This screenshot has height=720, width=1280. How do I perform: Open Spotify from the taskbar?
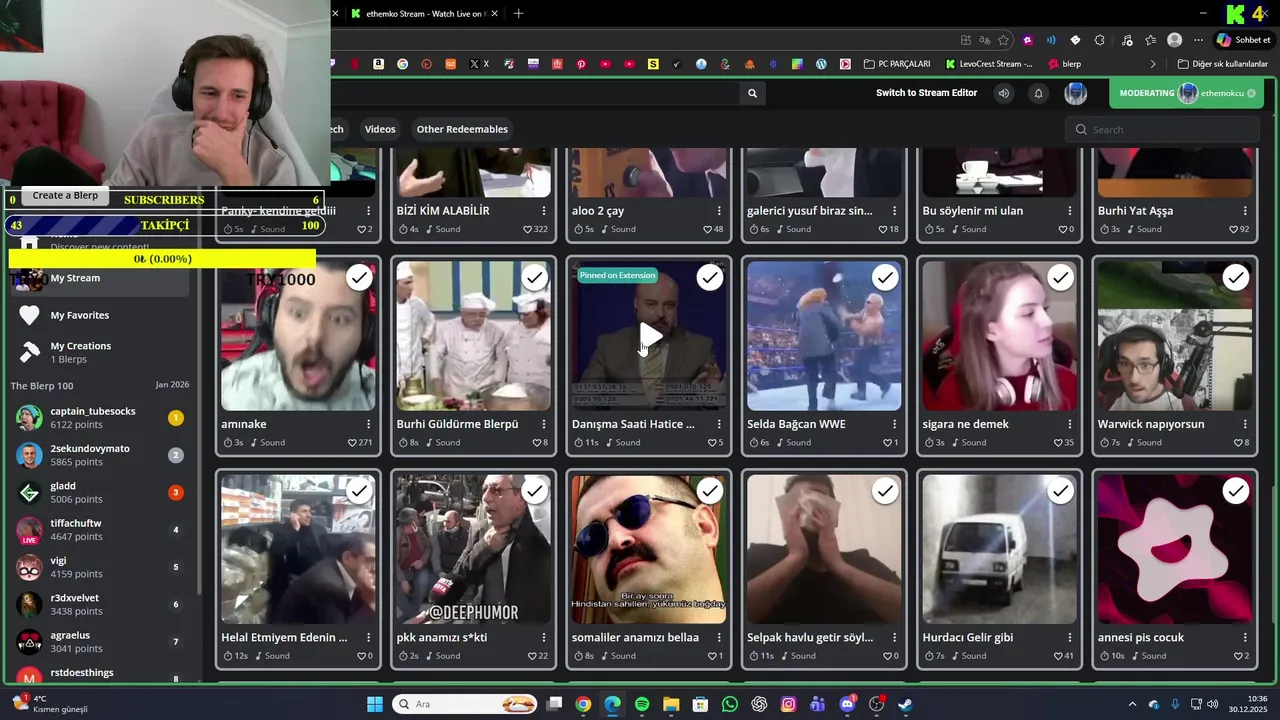pos(642,704)
